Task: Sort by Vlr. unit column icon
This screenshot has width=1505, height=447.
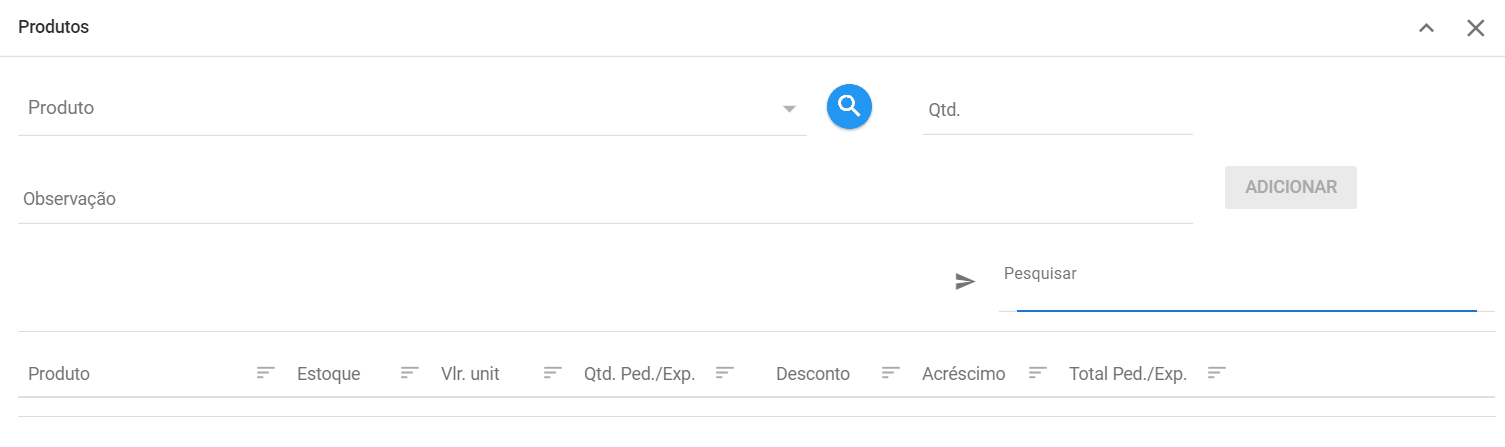Action: [552, 373]
